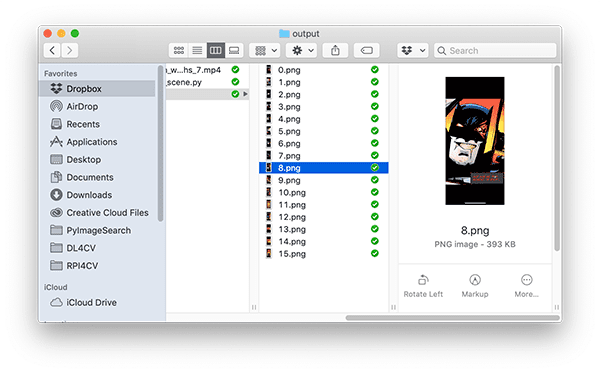The width and height of the screenshot is (600, 373).
Task: Open the Action gear dropdown
Action: pos(301,50)
